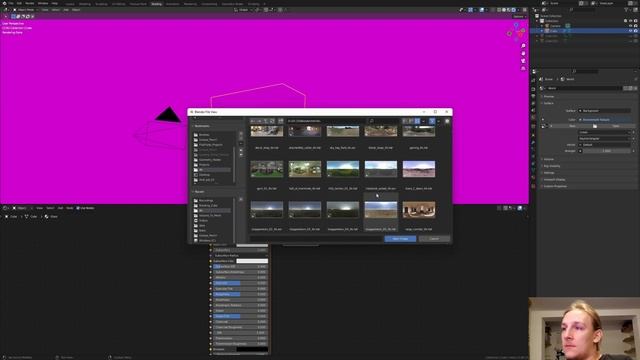Click Subsurface Color swatch on shader node
The image size is (640, 360).
point(252,261)
